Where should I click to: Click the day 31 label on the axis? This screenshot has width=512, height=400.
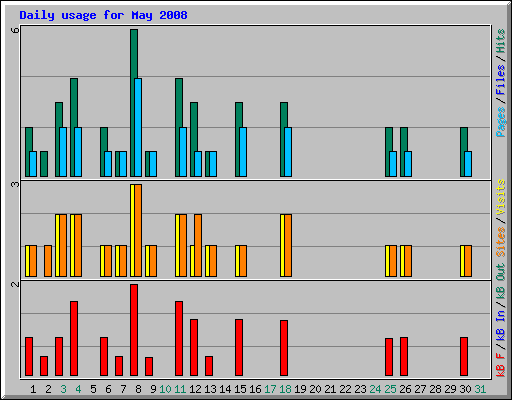click(x=480, y=389)
